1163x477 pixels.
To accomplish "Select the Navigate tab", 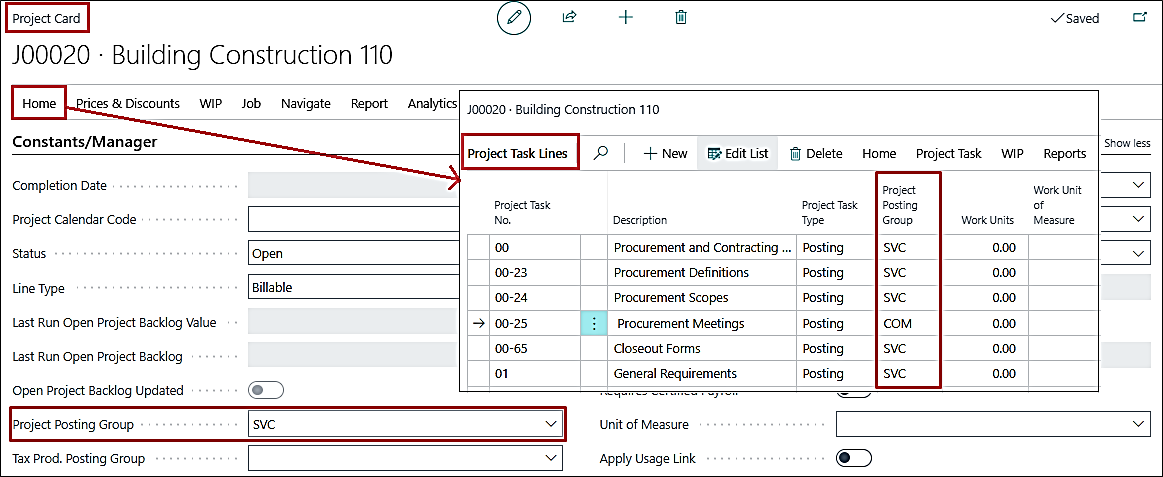I will [306, 103].
